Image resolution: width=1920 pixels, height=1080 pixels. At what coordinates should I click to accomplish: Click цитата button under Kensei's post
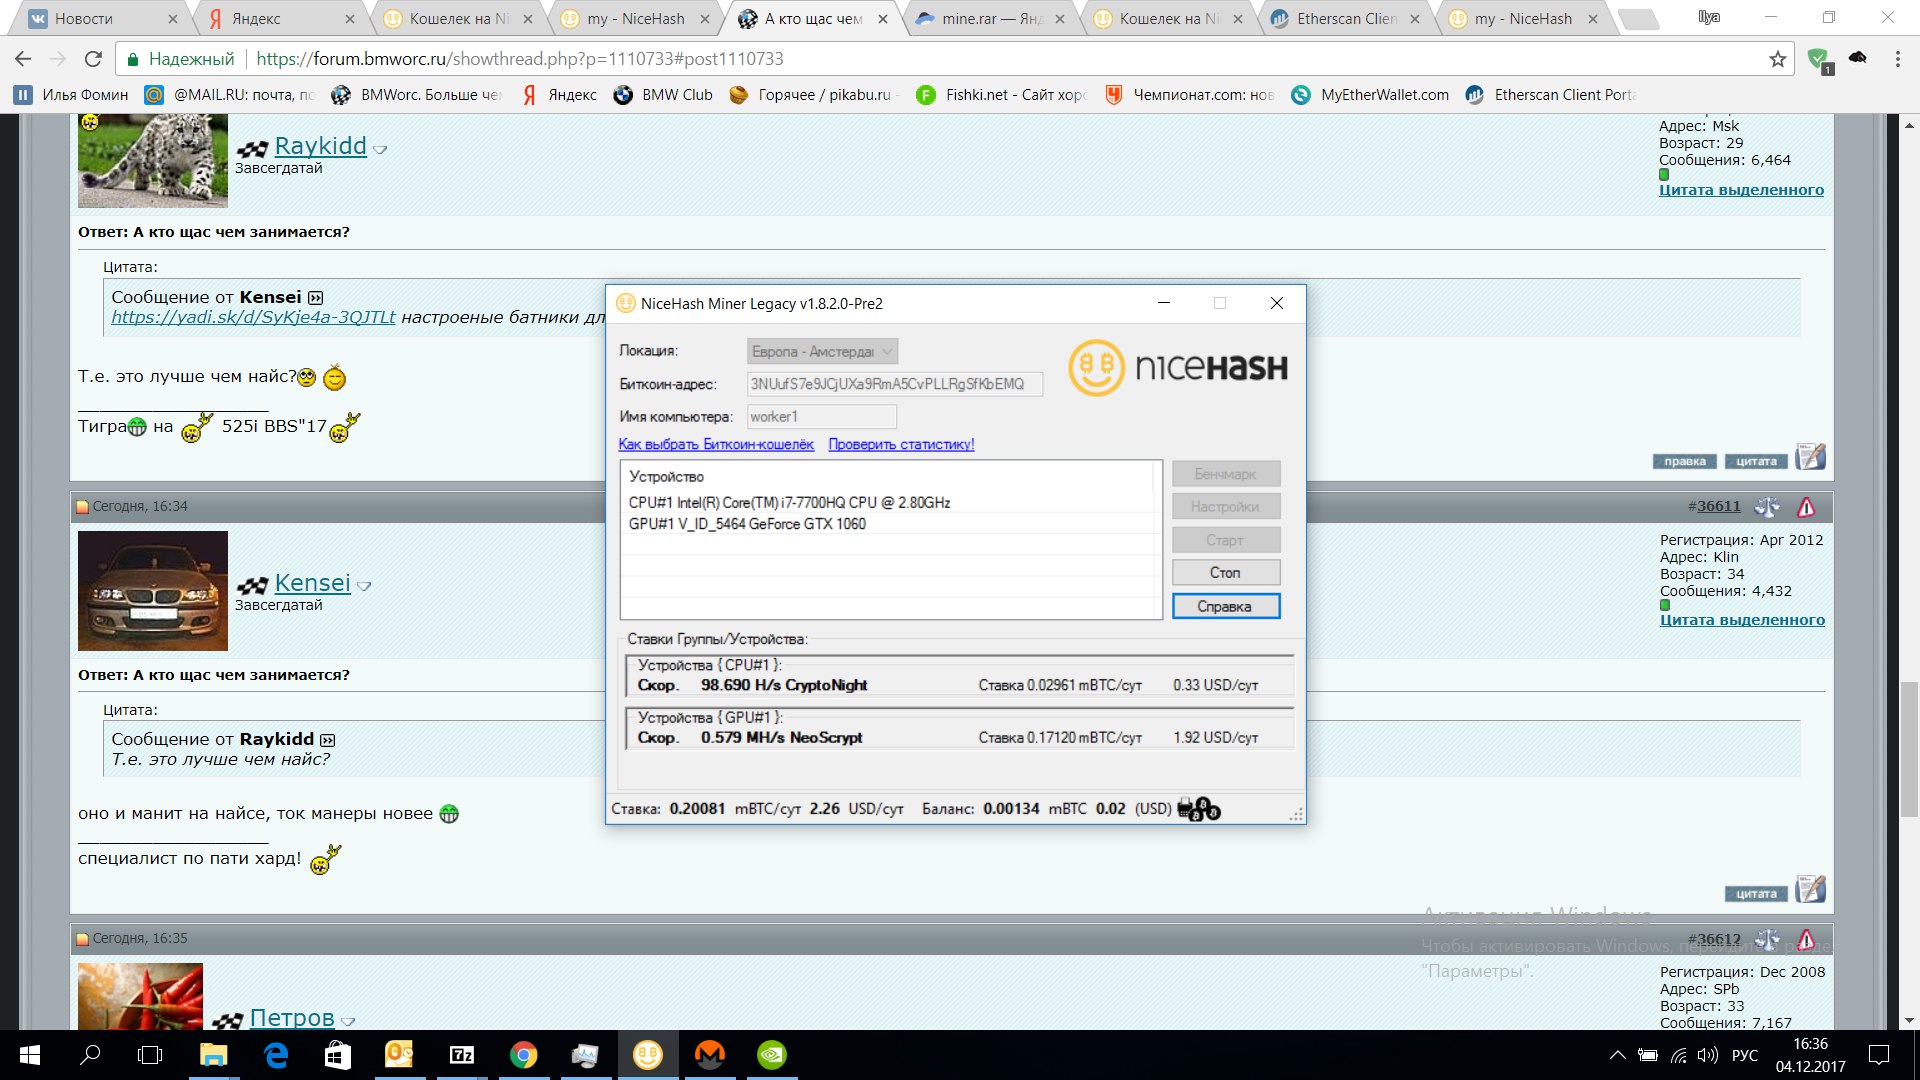coord(1756,894)
